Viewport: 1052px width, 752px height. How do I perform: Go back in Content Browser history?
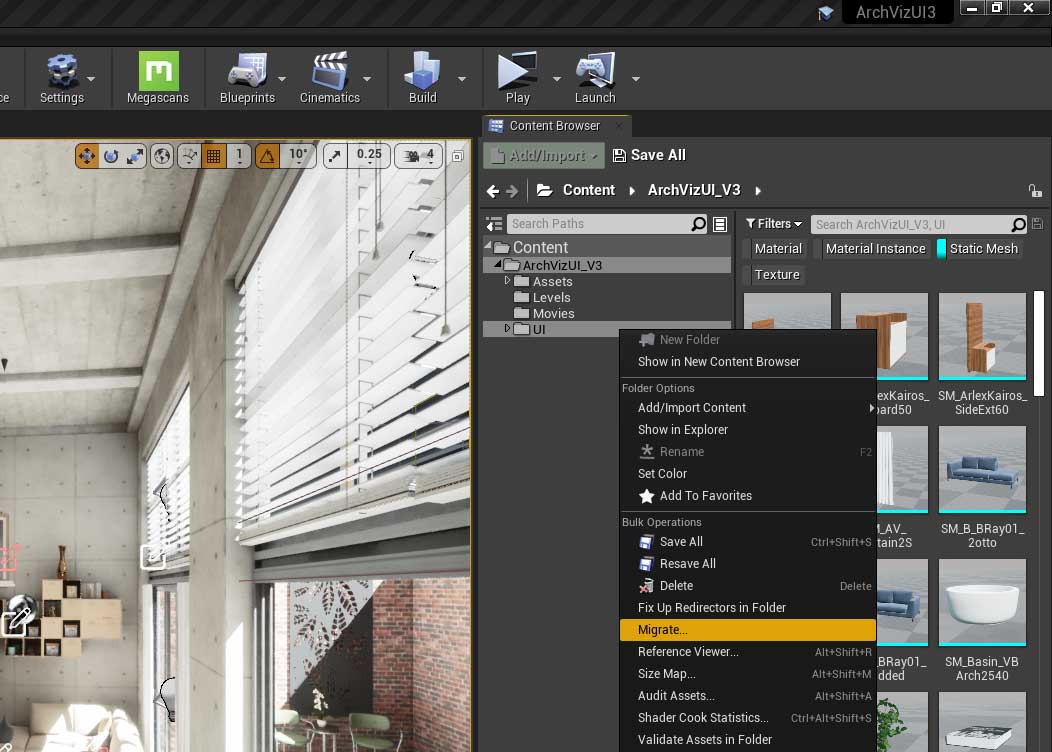point(492,191)
